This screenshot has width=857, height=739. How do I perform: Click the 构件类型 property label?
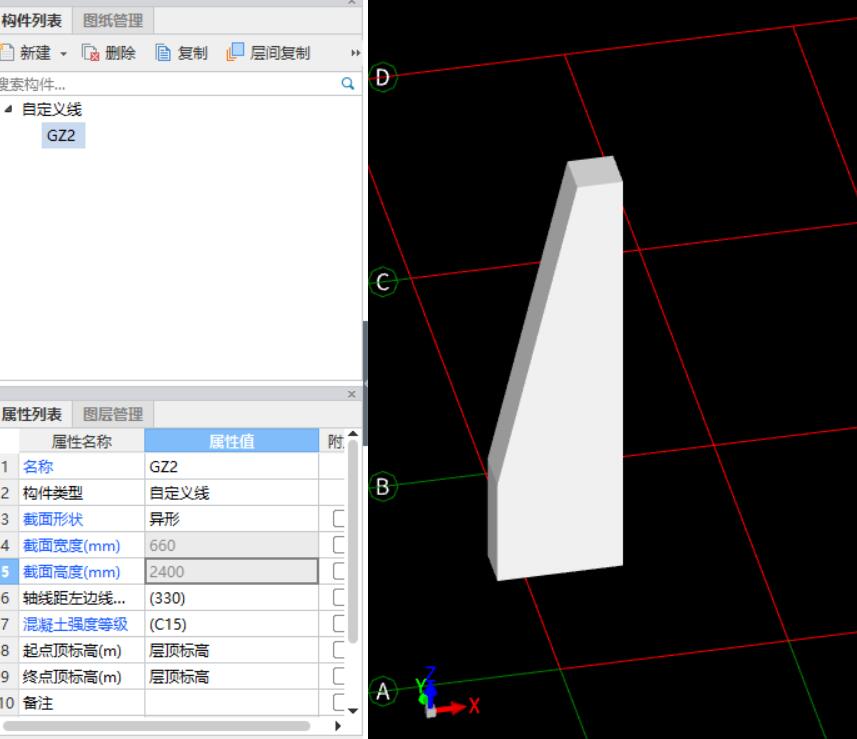point(52,493)
